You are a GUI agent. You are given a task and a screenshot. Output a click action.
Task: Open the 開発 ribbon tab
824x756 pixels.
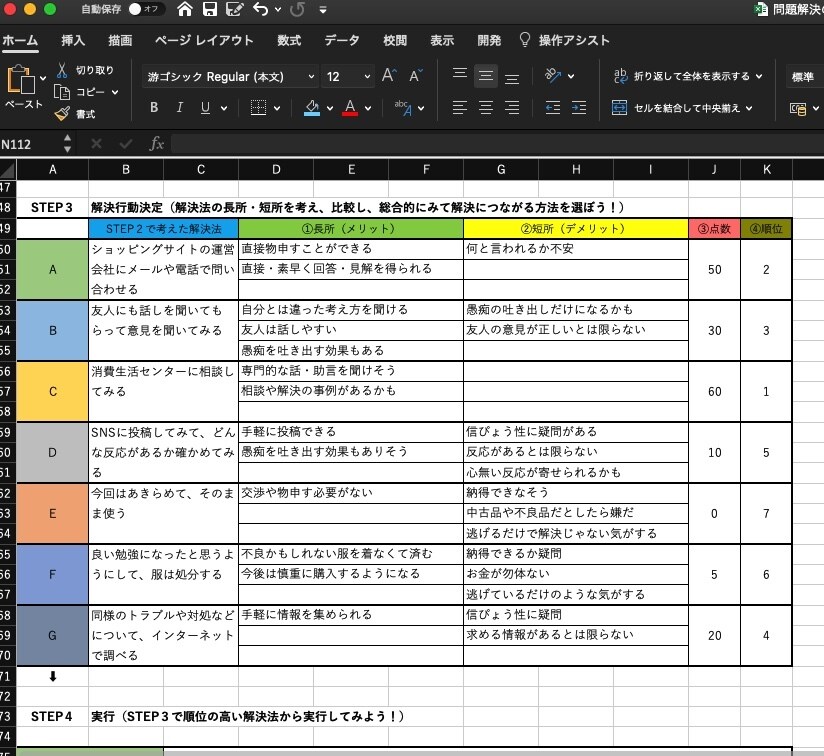coord(489,40)
